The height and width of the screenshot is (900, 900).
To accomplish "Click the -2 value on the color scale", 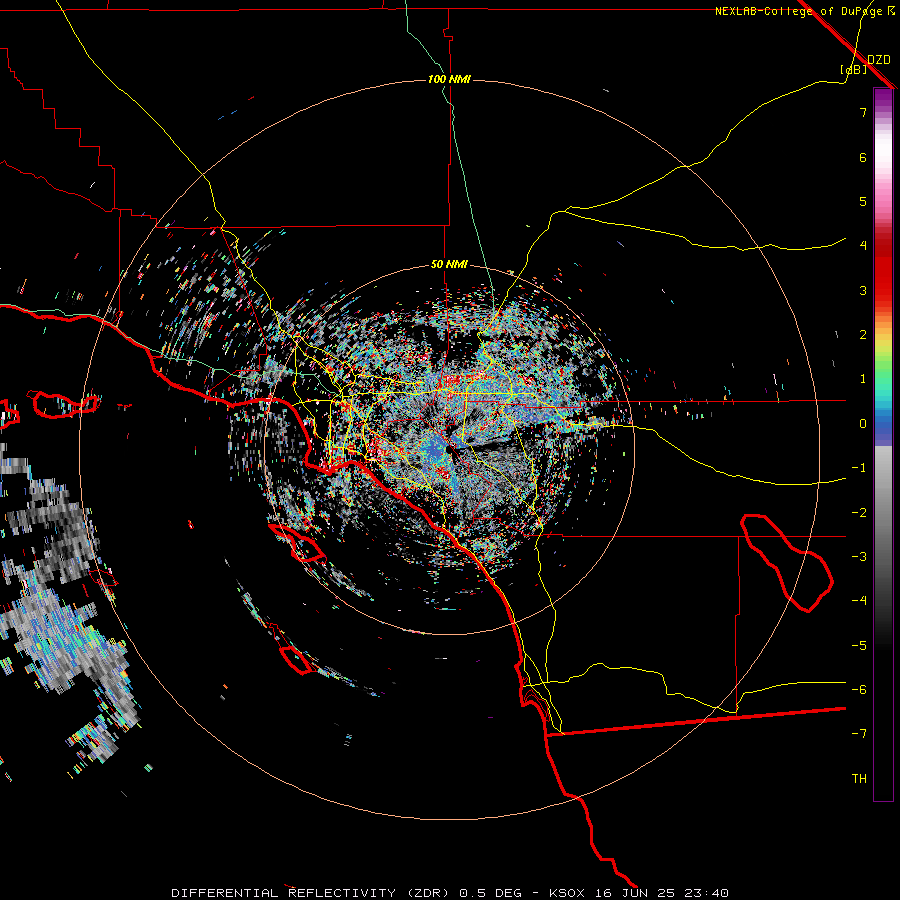I will click(859, 513).
